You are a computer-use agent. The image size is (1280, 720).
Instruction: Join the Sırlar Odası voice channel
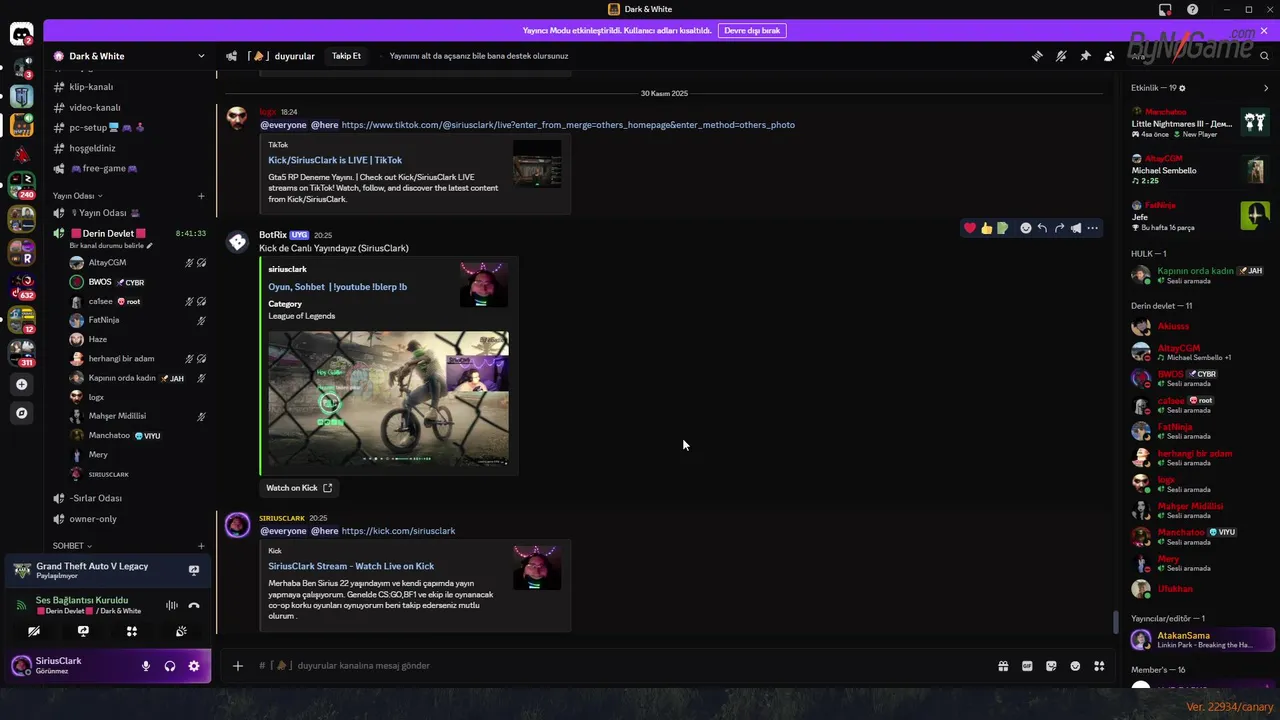click(x=129, y=498)
